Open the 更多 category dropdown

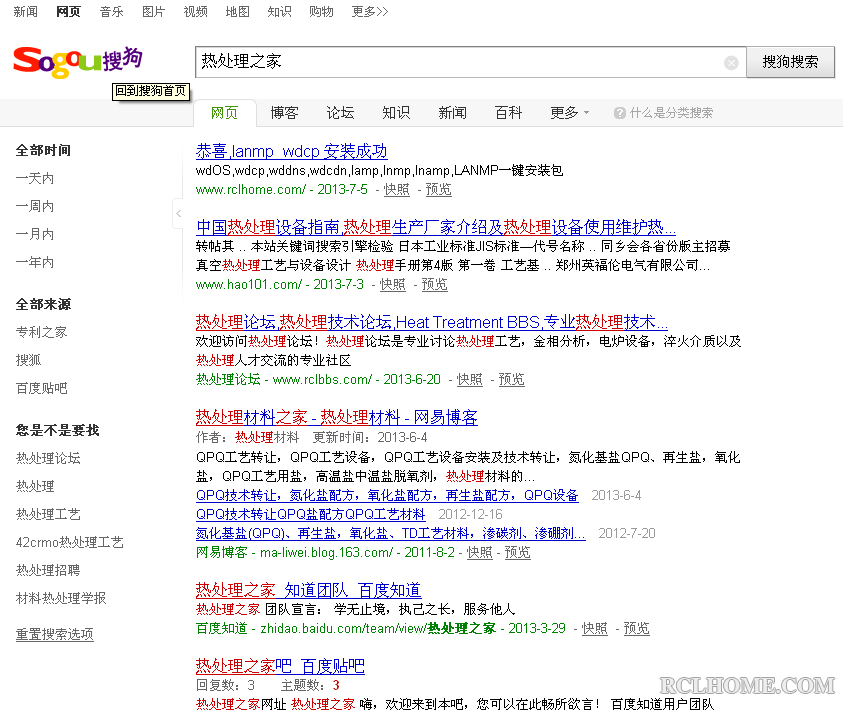(569, 113)
